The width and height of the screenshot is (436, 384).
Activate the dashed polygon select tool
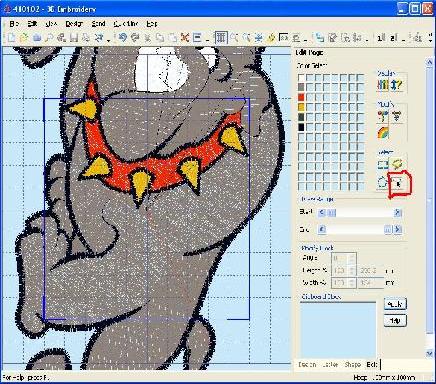pos(382,182)
